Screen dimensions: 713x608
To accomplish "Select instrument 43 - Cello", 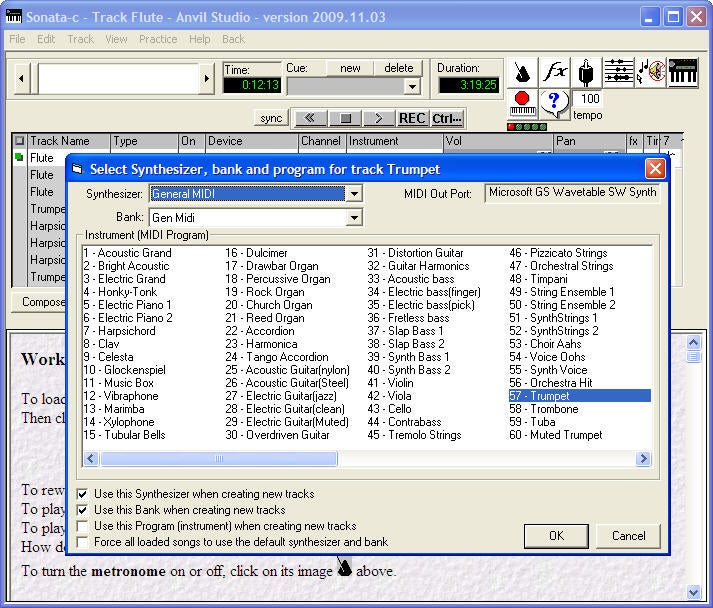I will click(x=389, y=409).
